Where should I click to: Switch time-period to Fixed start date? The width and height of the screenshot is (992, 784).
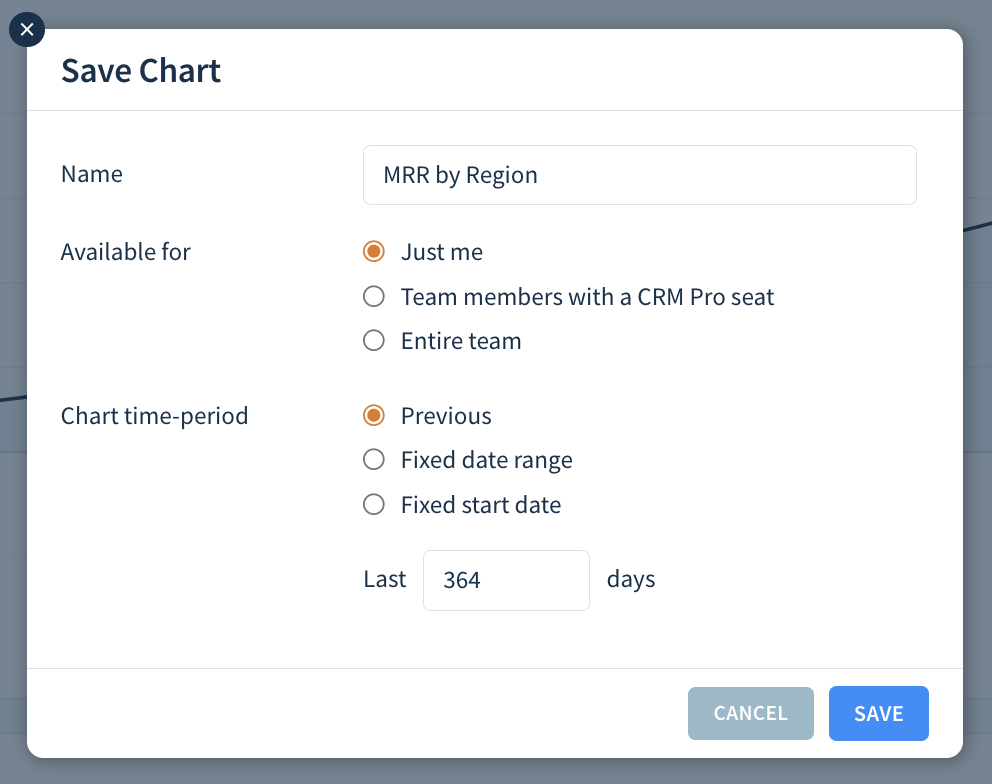click(x=374, y=504)
